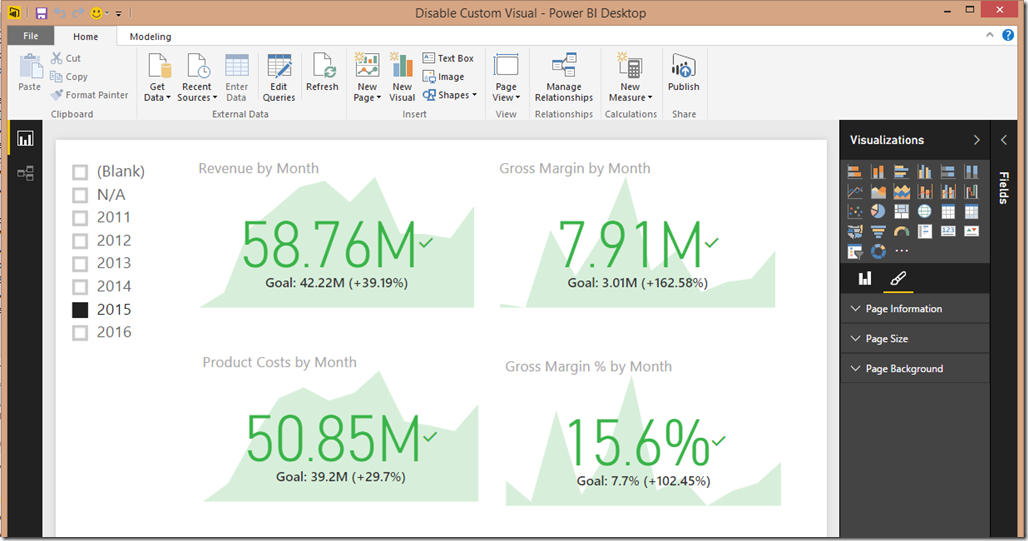Open the File menu tab

click(31, 36)
